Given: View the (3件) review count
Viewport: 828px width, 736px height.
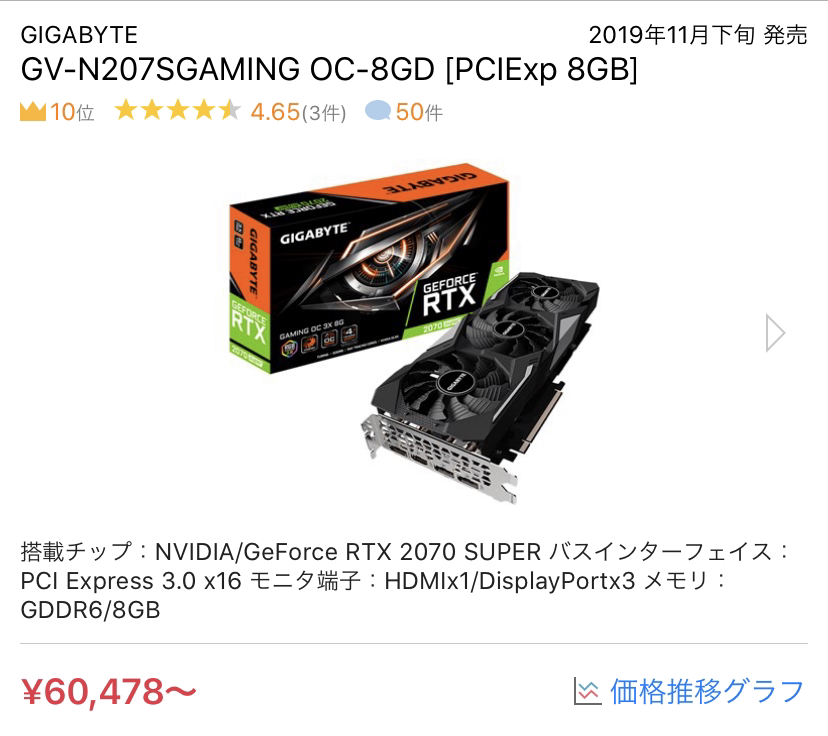Looking at the screenshot, I should 324,113.
